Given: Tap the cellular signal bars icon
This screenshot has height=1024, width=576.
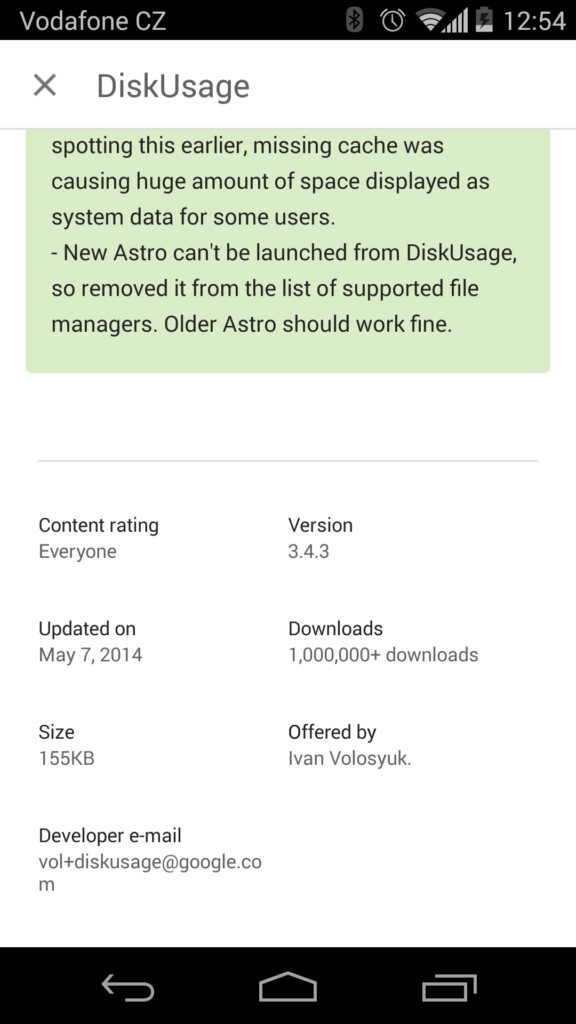Looking at the screenshot, I should click(456, 22).
